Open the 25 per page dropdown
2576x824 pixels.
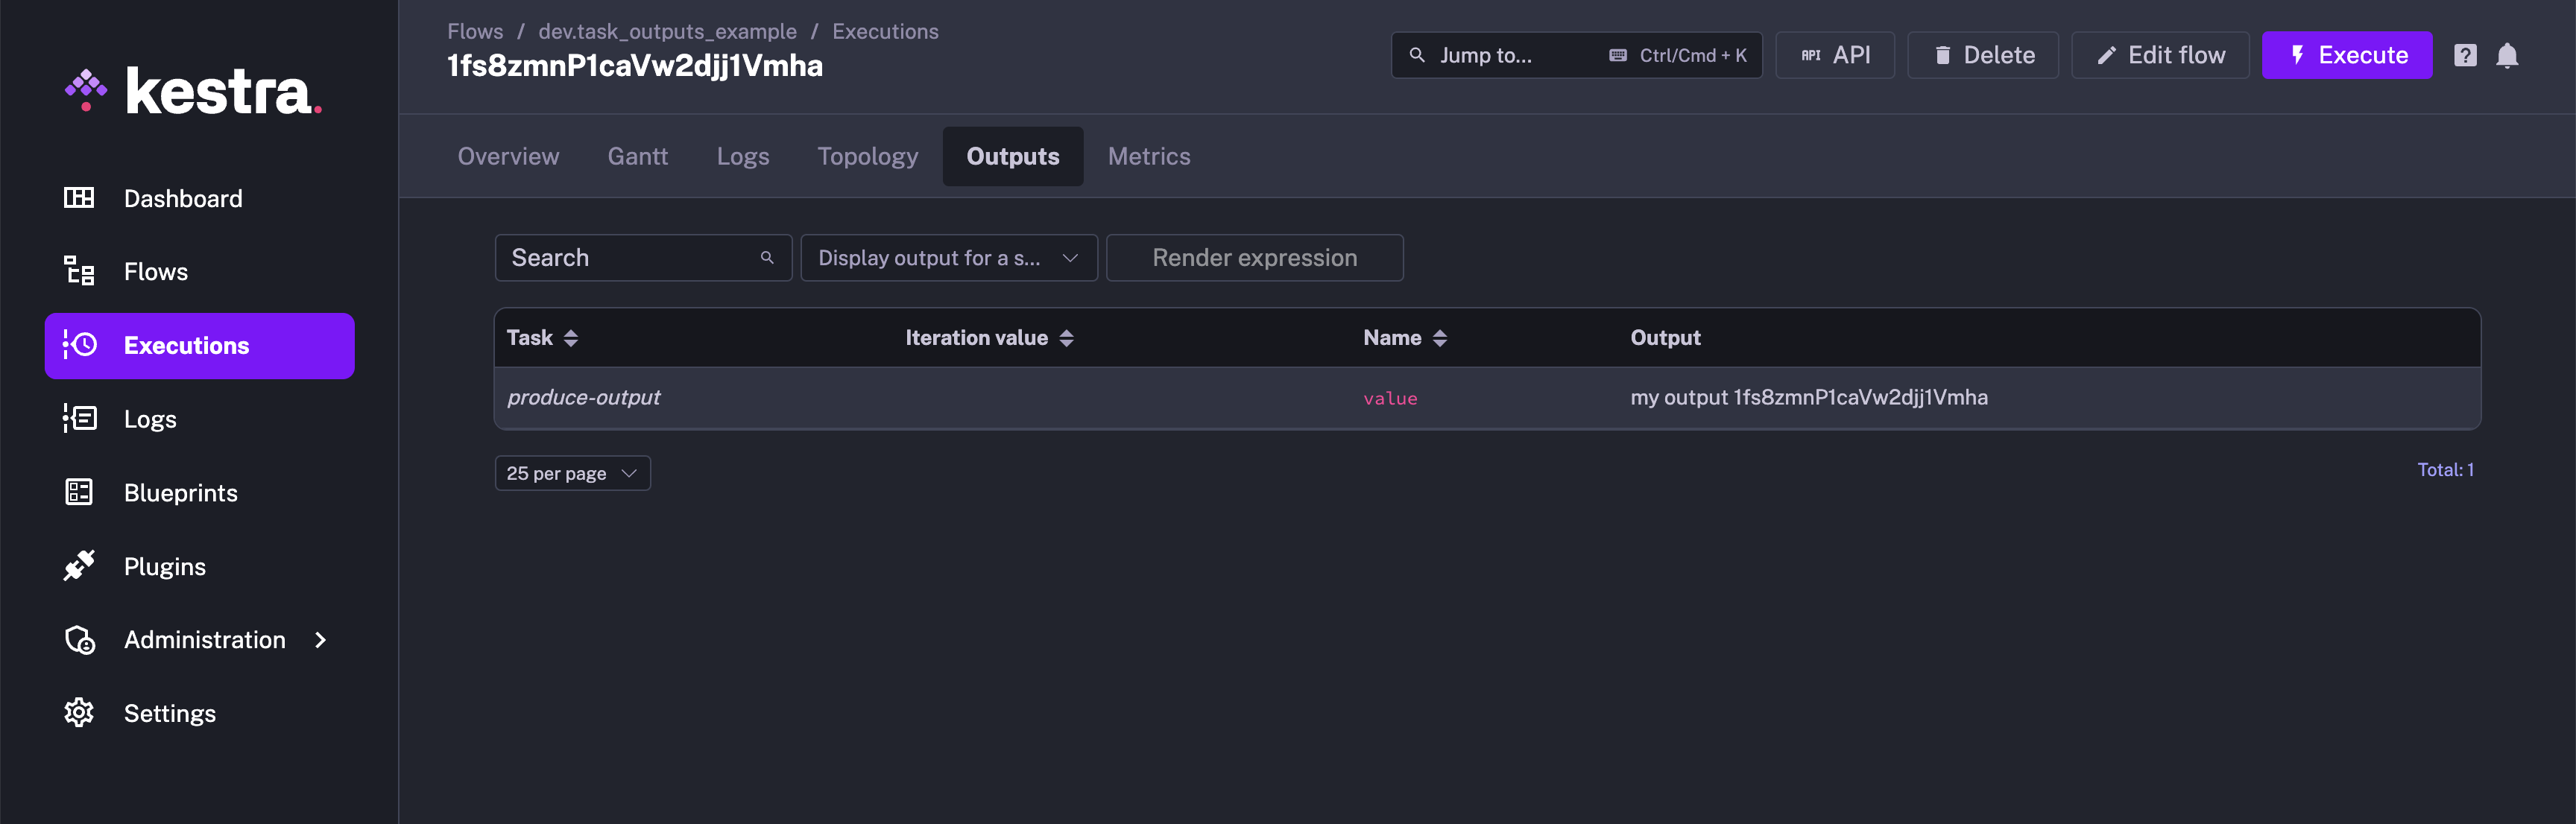coord(572,473)
